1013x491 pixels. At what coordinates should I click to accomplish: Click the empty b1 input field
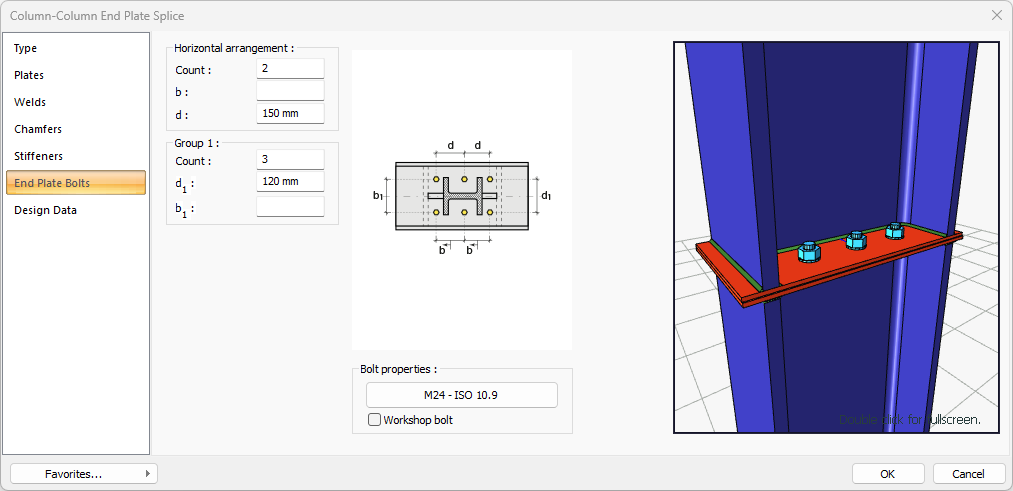point(290,207)
